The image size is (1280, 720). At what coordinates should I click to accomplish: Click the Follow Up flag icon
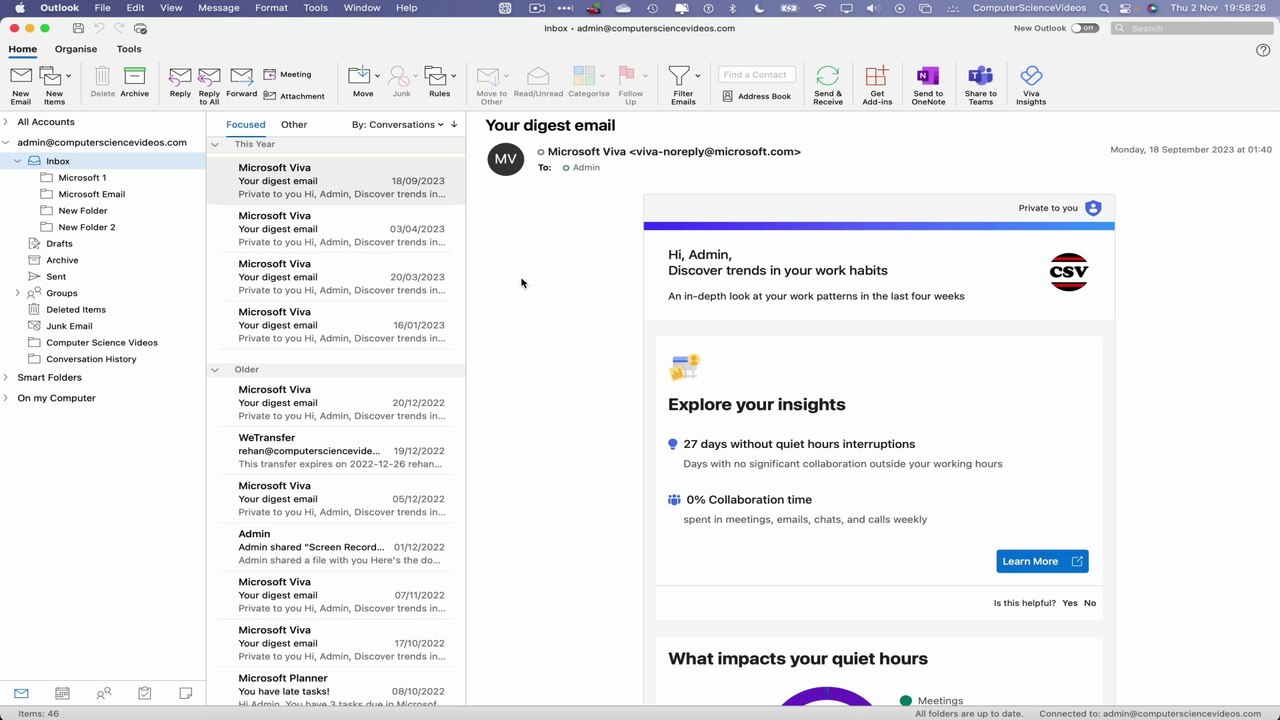[628, 76]
